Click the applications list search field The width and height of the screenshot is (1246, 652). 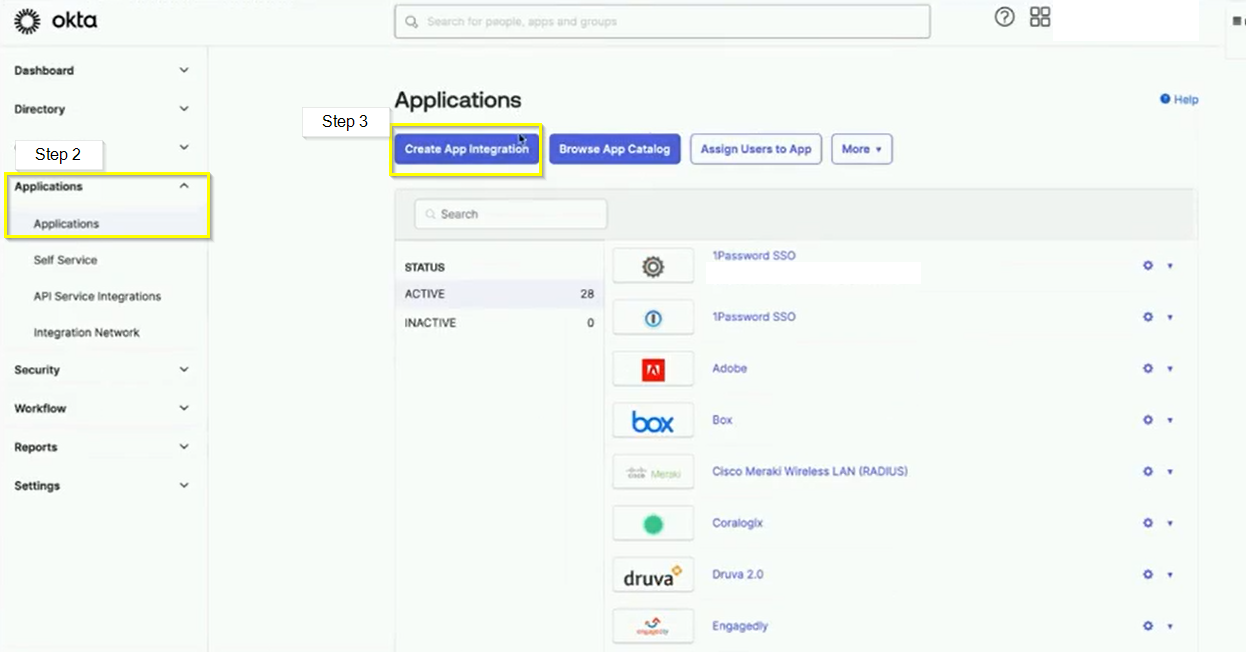[511, 214]
